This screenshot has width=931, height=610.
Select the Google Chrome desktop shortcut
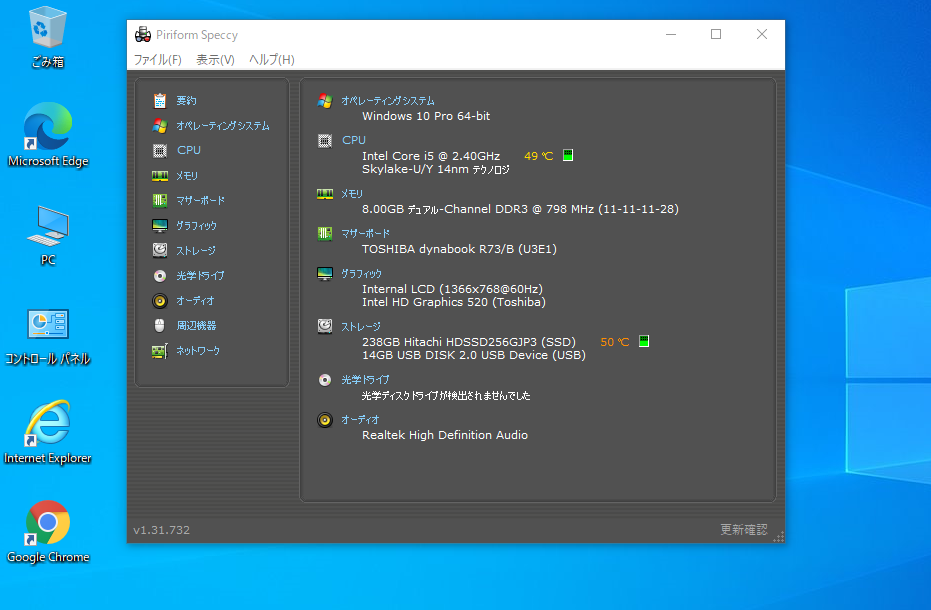click(x=48, y=532)
